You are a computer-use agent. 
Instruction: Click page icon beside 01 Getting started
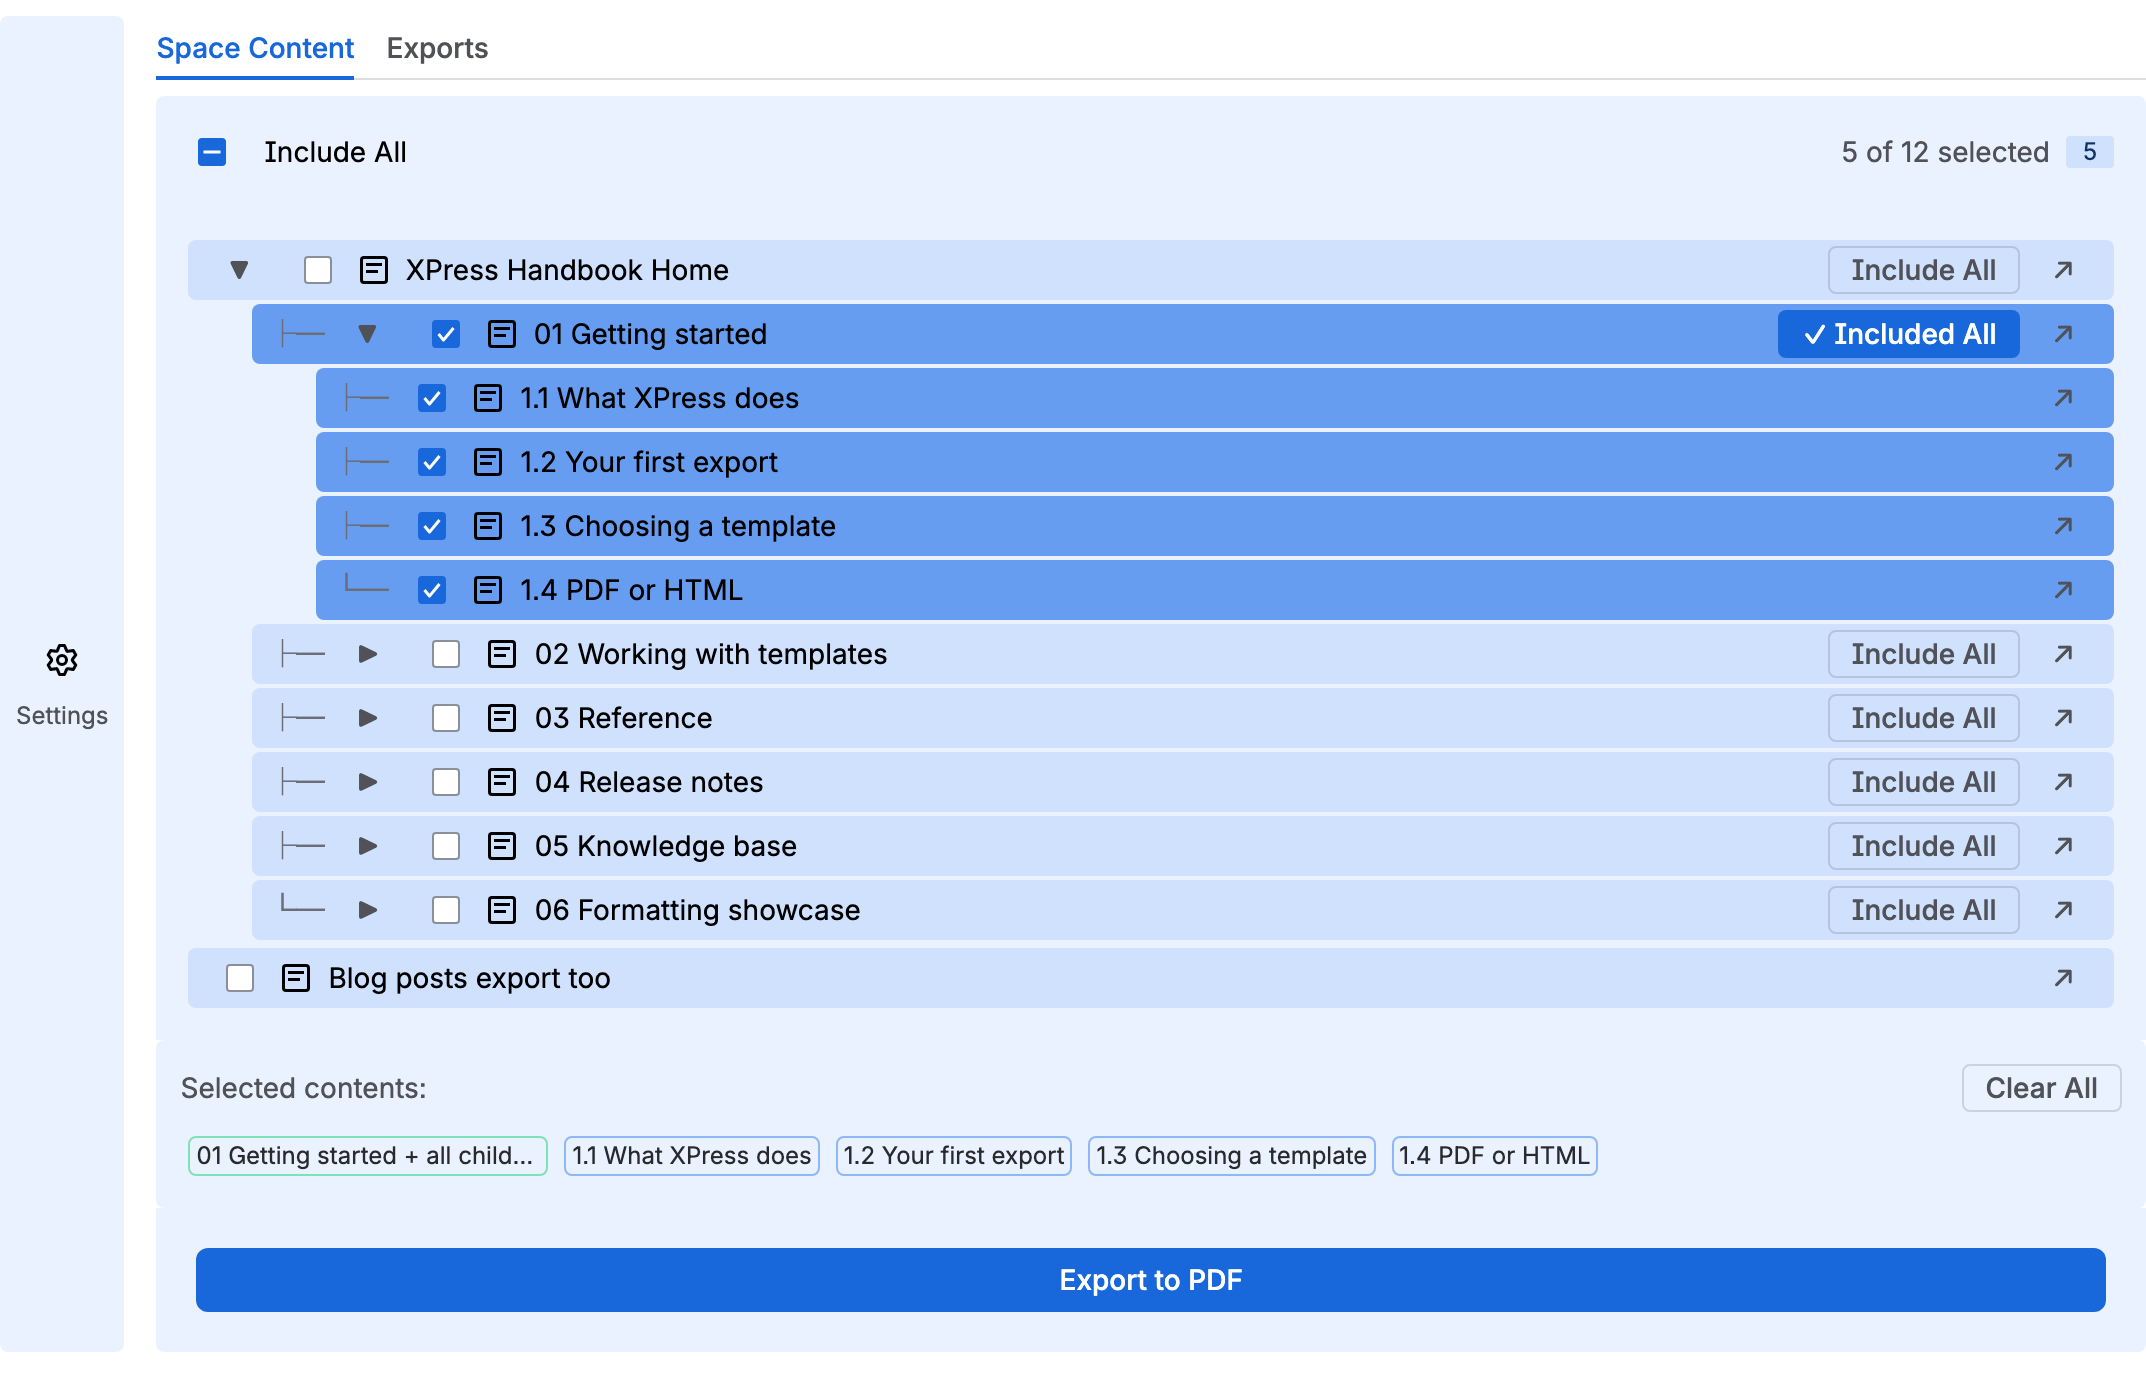502,334
